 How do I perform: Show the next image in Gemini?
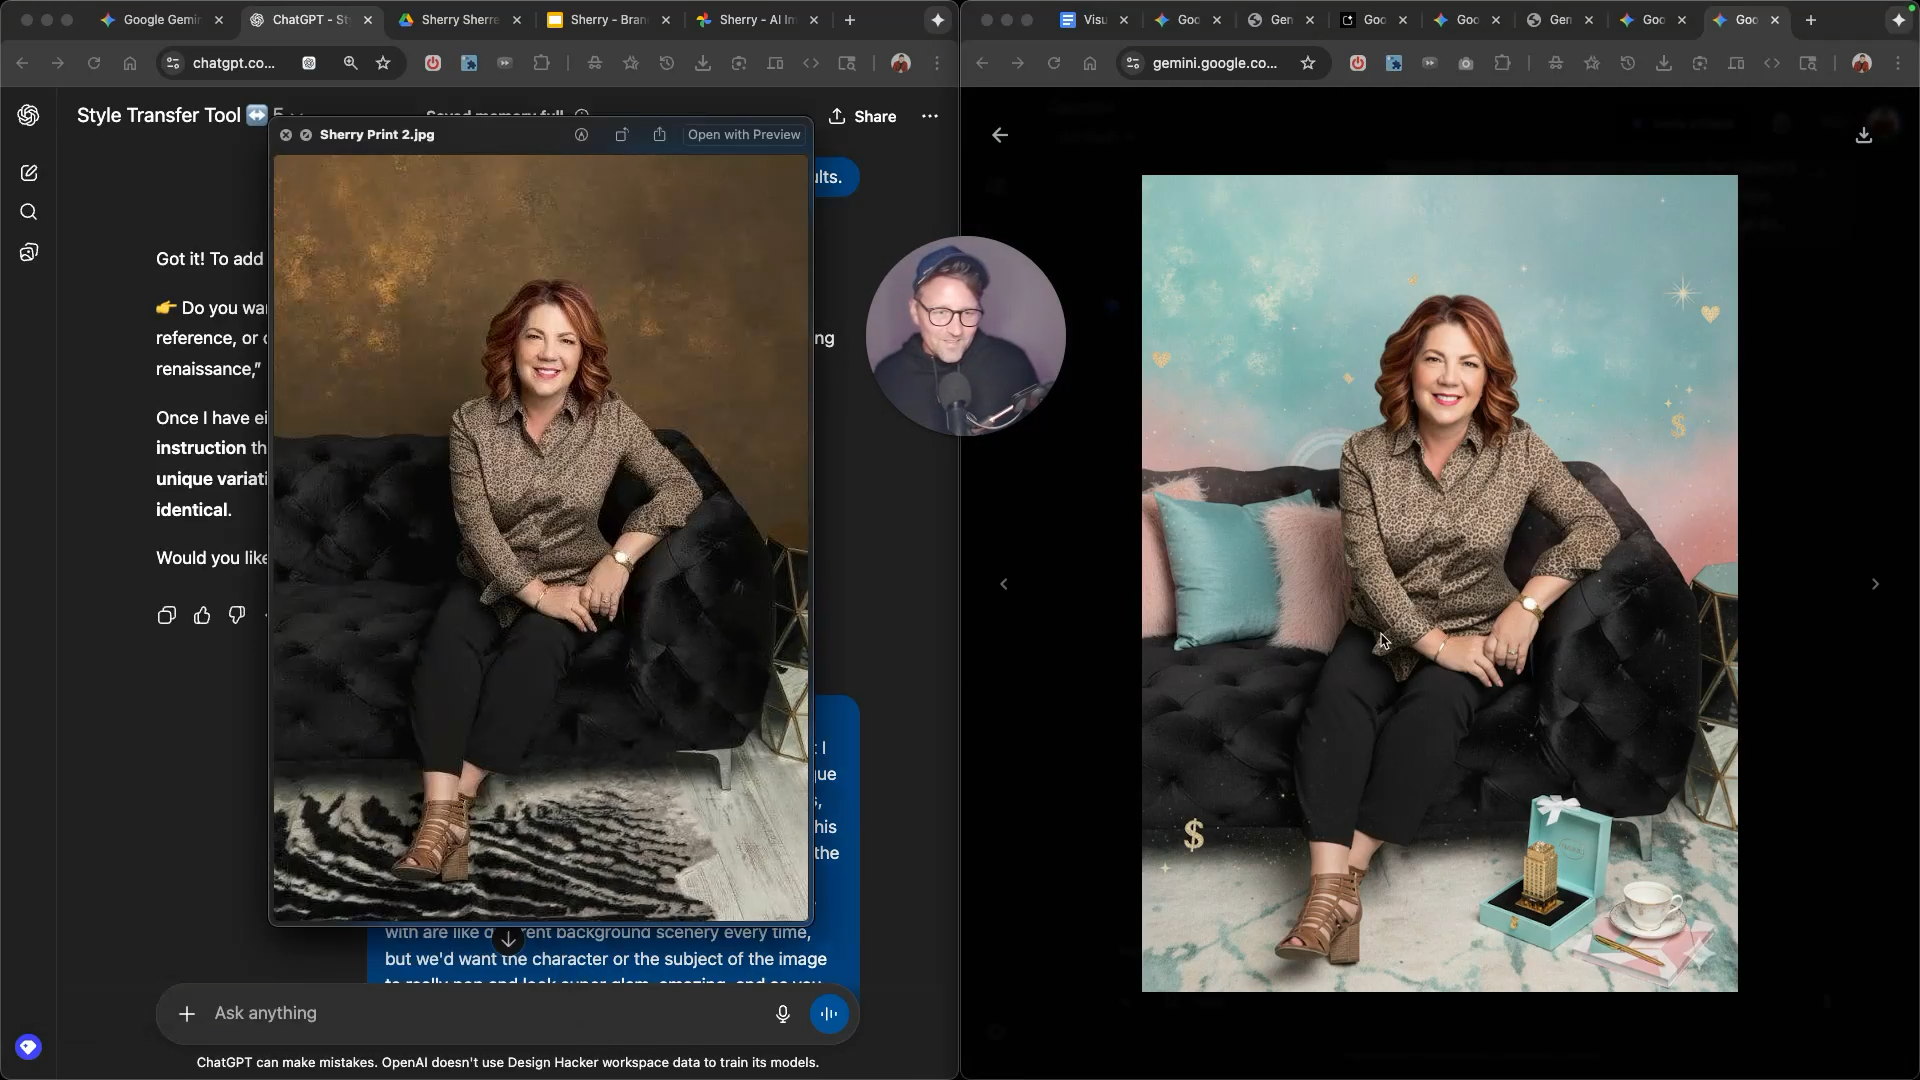1875,584
